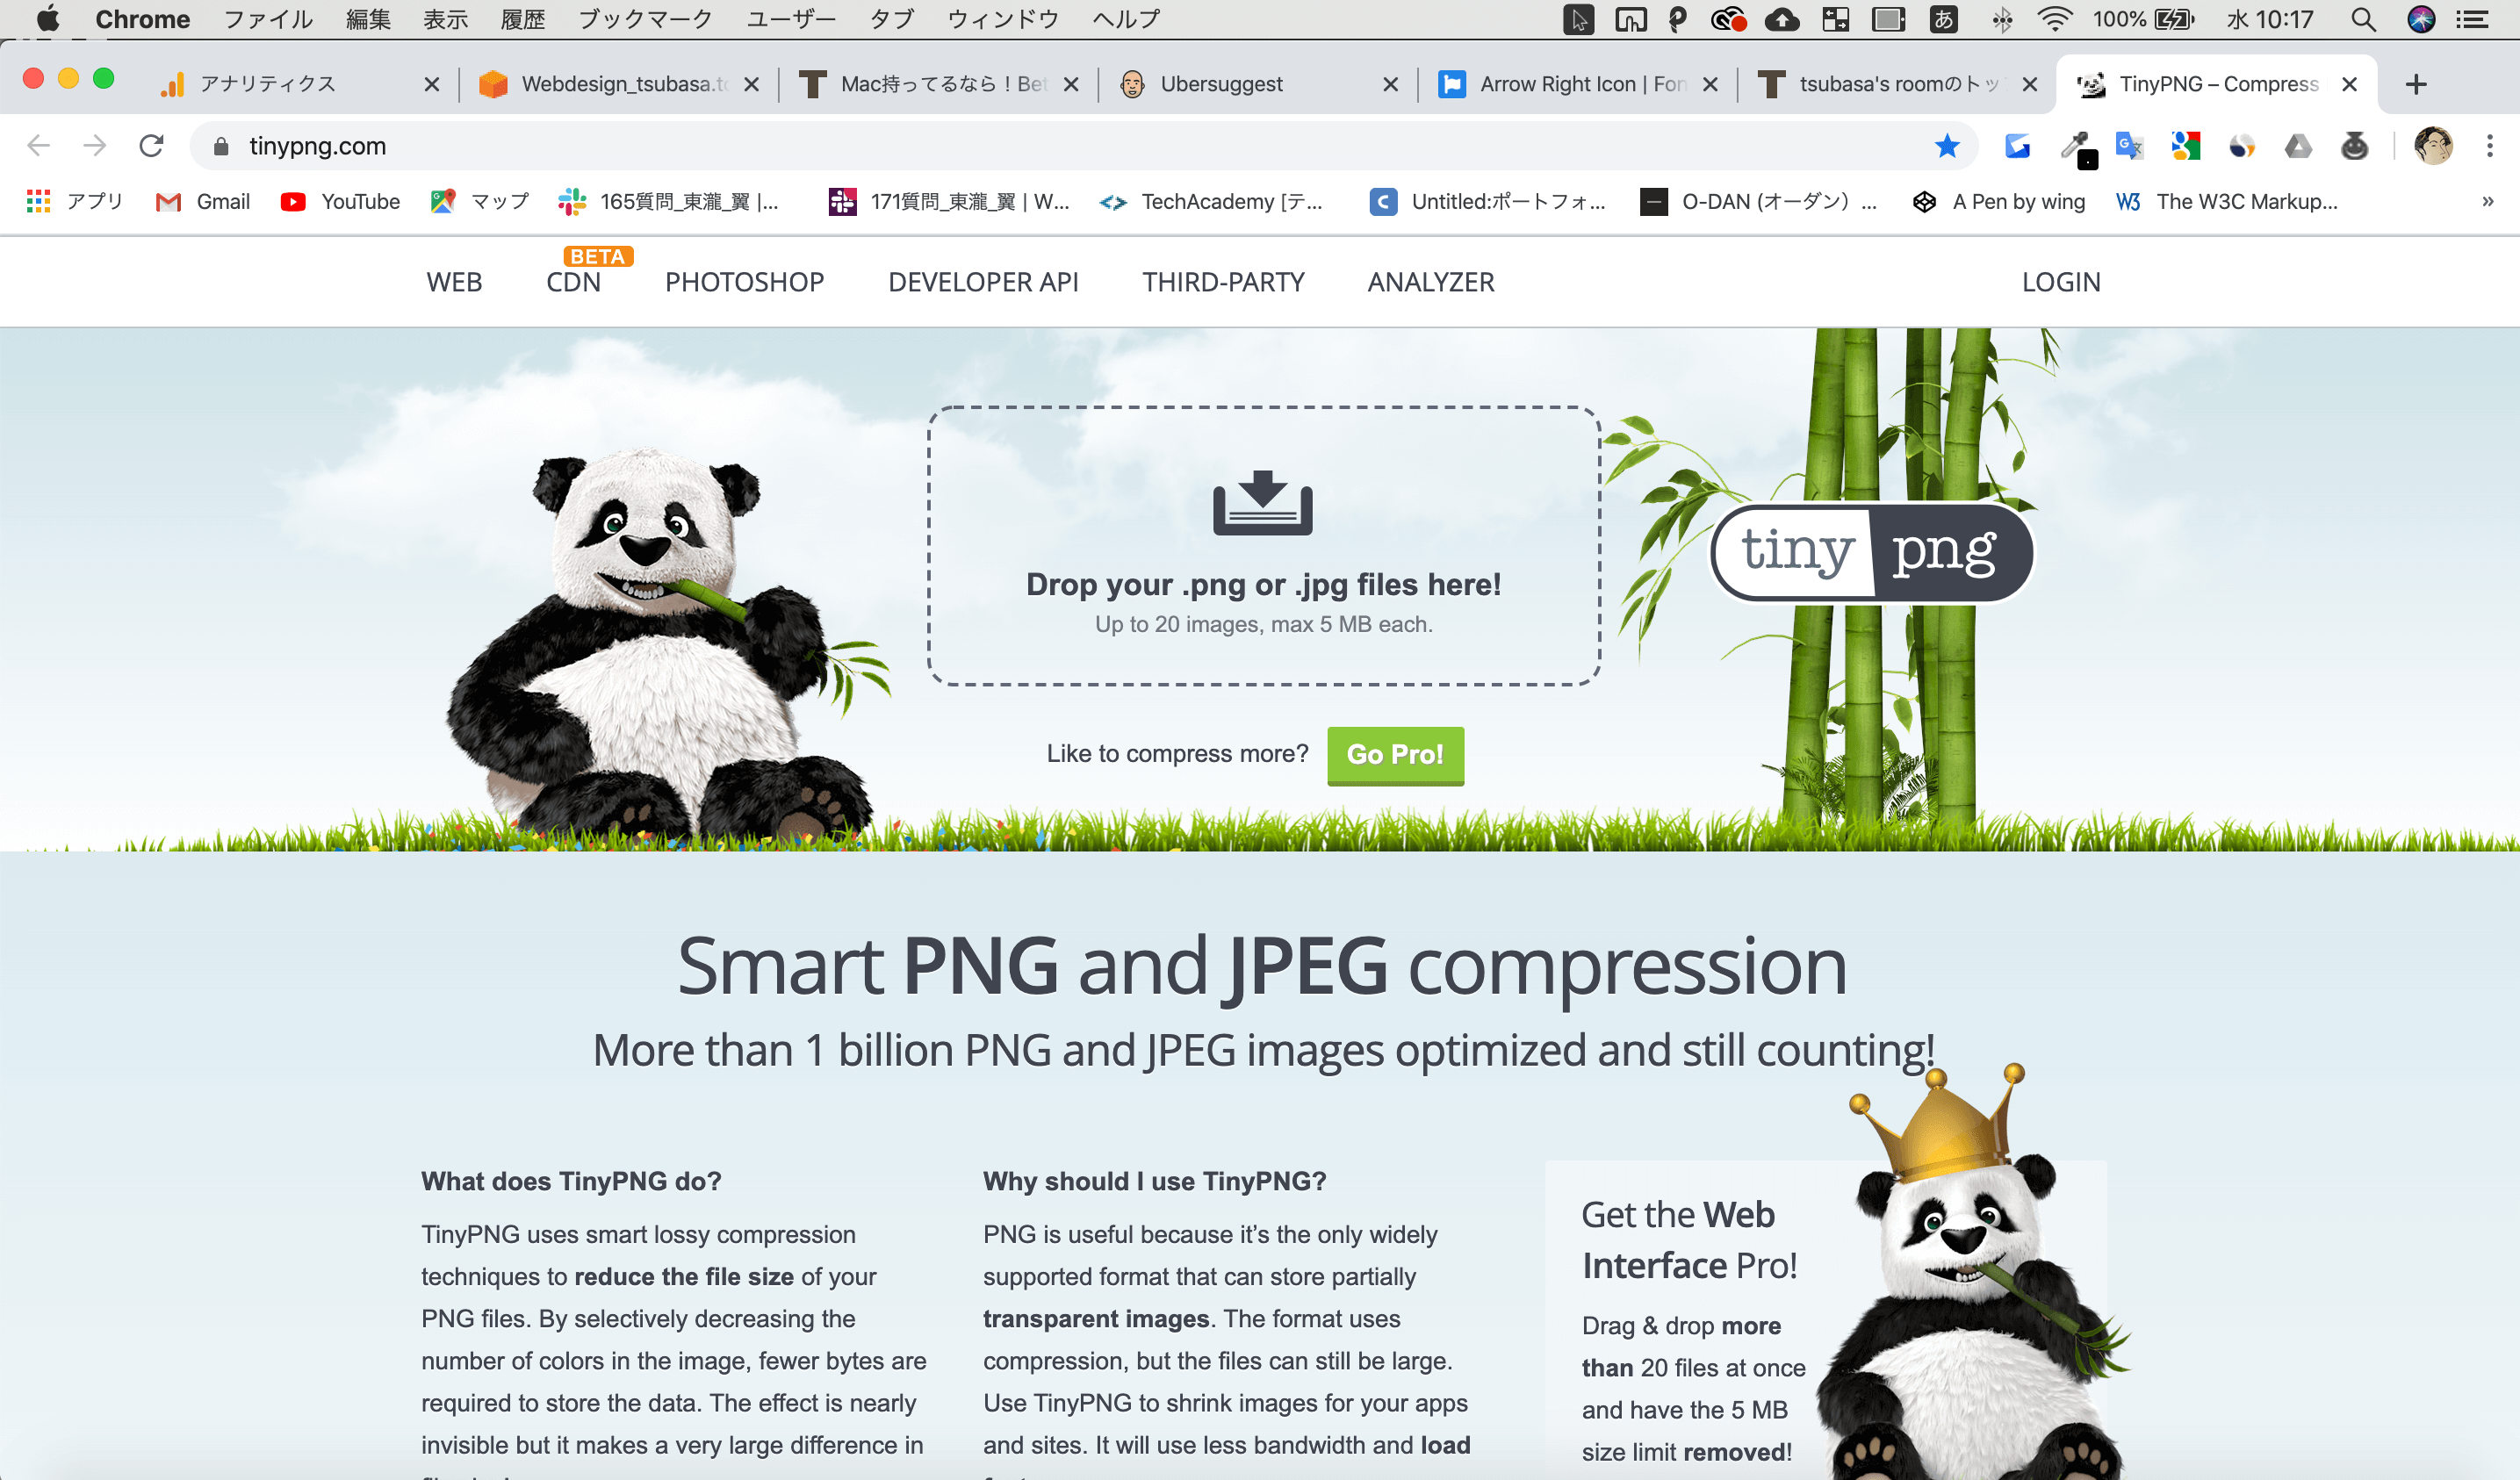Open Spotlight search magnifier
This screenshot has width=2520, height=1480.
tap(2363, 19)
